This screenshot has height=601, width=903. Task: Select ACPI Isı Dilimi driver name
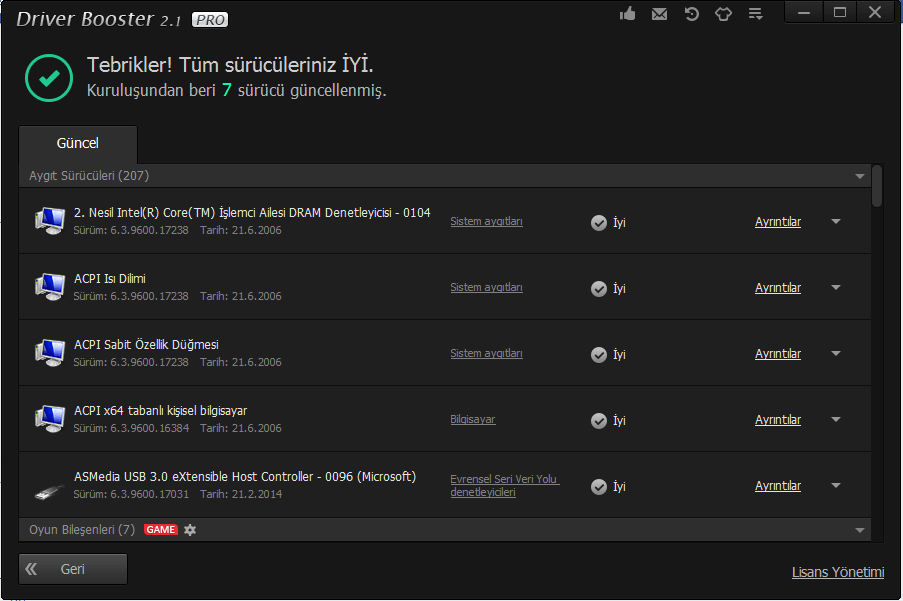tap(109, 279)
